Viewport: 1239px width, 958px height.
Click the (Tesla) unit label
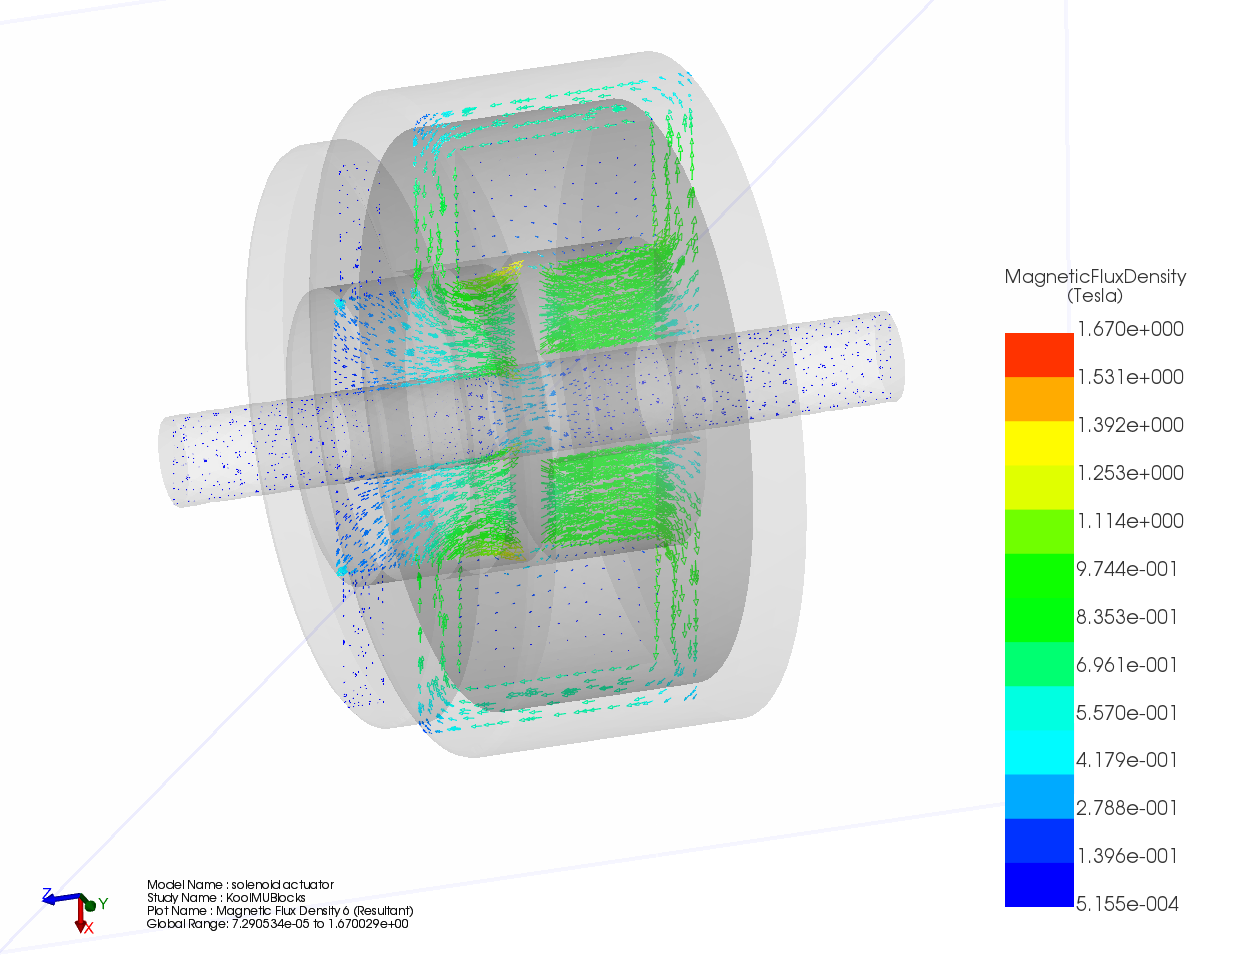(x=1095, y=296)
